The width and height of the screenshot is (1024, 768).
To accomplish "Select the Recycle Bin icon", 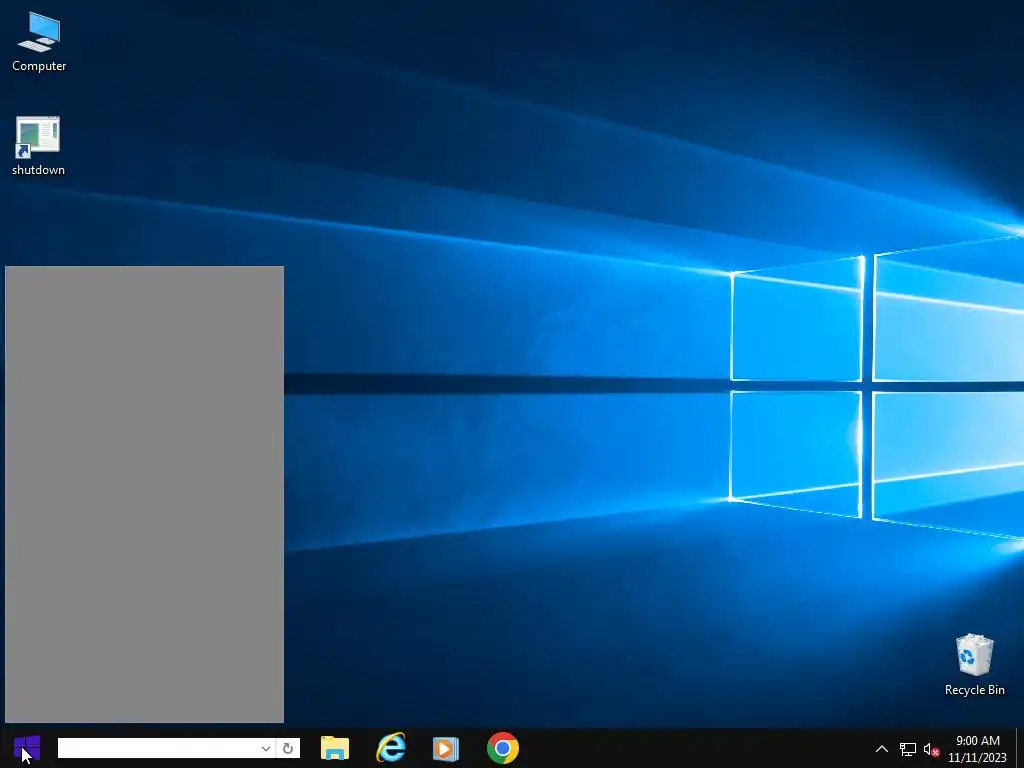I will pyautogui.click(x=974, y=664).
